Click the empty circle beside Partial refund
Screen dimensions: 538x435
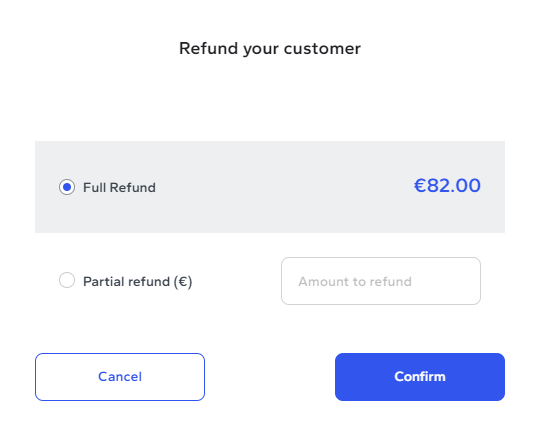coord(67,280)
